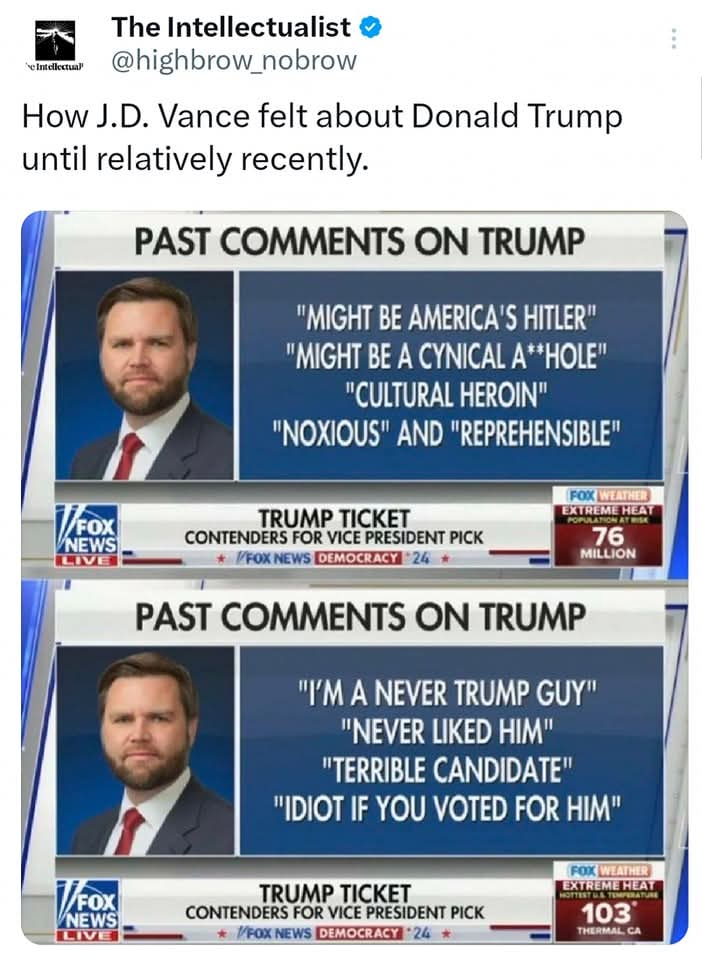Click the top Vance portrait photo
The width and height of the screenshot is (702, 960).
pos(145,375)
